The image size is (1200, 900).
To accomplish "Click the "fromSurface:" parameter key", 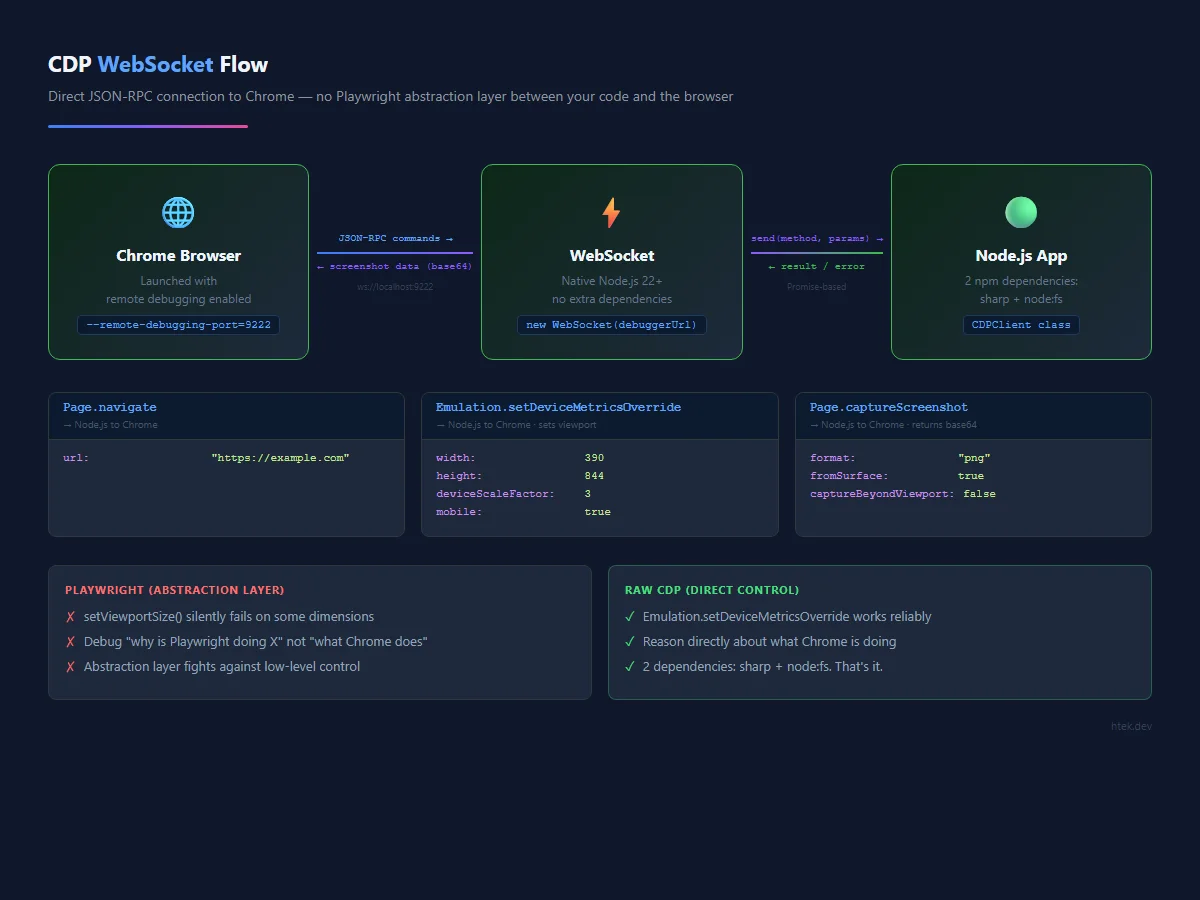I will click(849, 476).
